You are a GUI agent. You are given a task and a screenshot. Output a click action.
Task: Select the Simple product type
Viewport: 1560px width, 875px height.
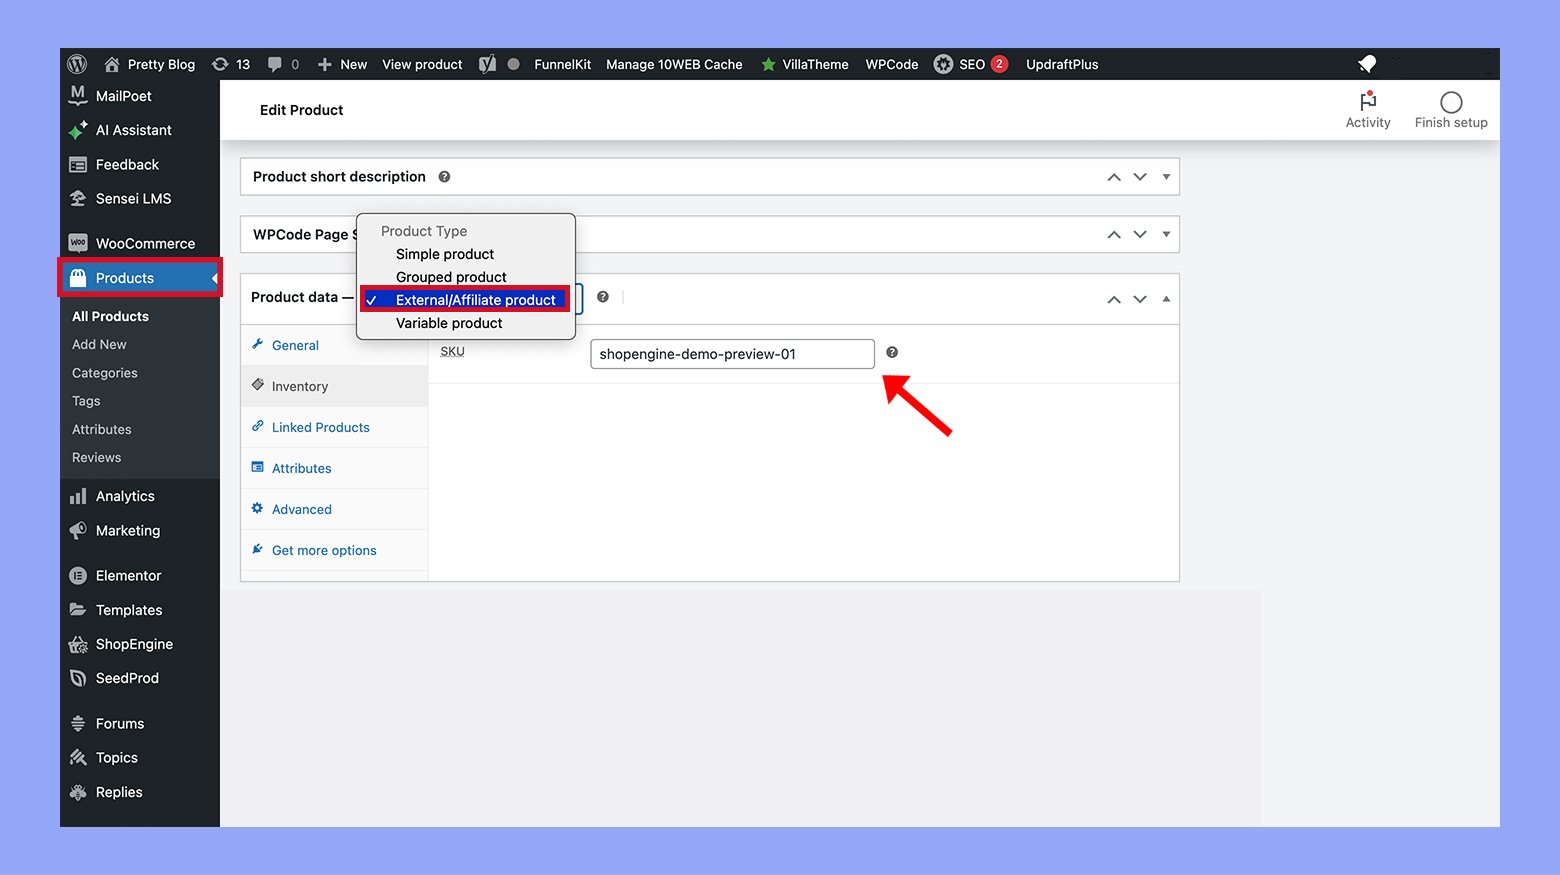pyautogui.click(x=444, y=254)
